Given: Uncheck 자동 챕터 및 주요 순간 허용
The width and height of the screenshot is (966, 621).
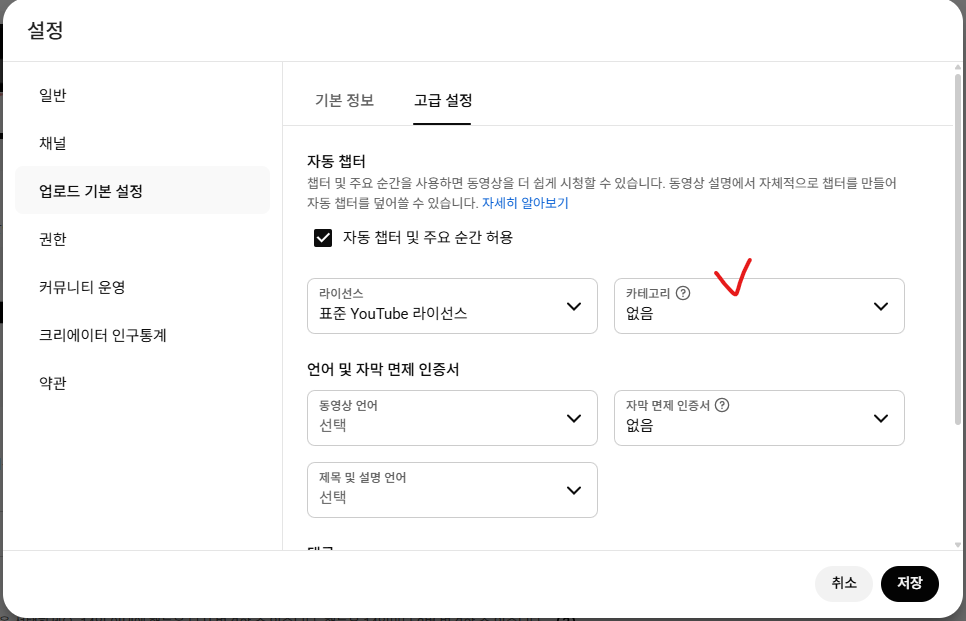Looking at the screenshot, I should point(322,239).
